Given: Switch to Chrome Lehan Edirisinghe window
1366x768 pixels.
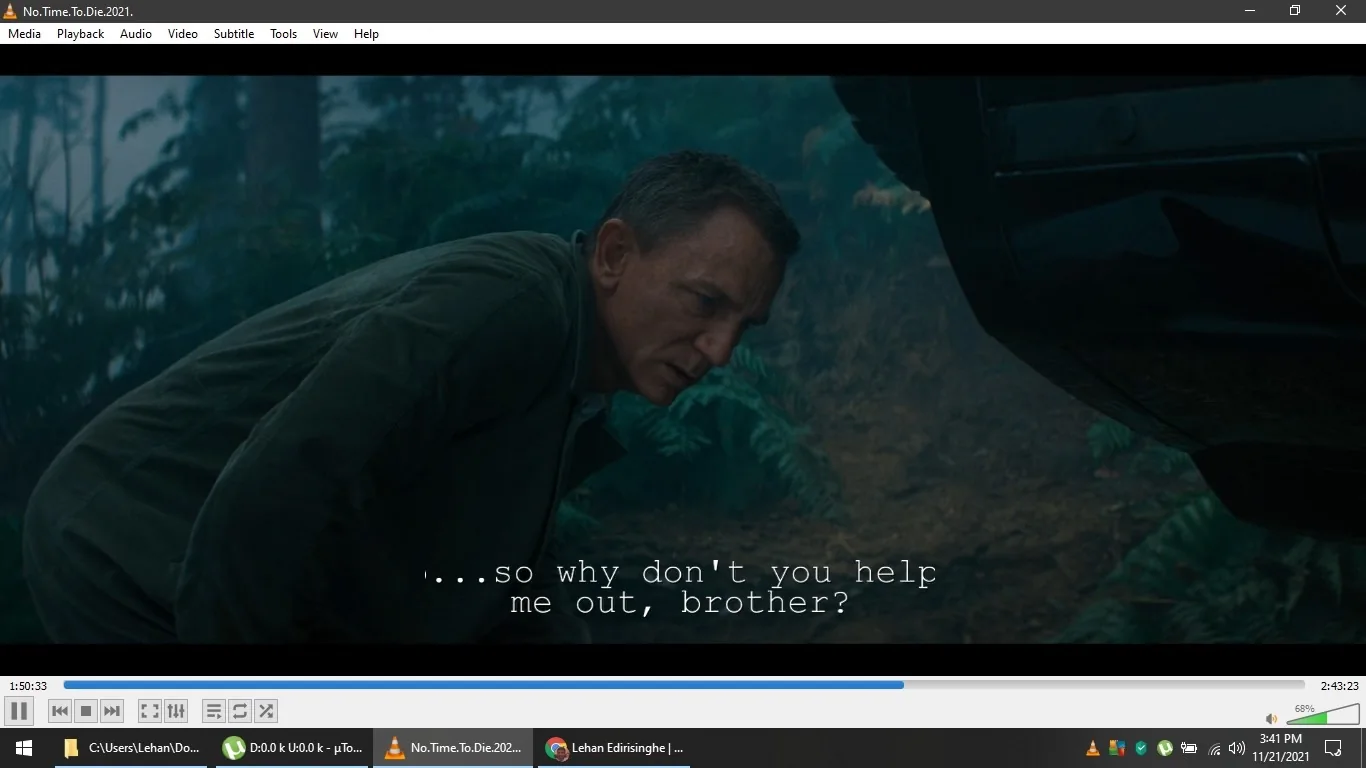Looking at the screenshot, I should pos(616,748).
